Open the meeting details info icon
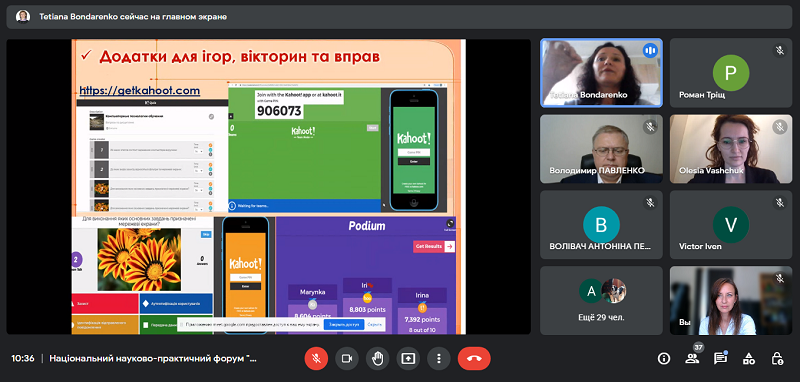Viewport: 800px width, 382px height. [664, 359]
